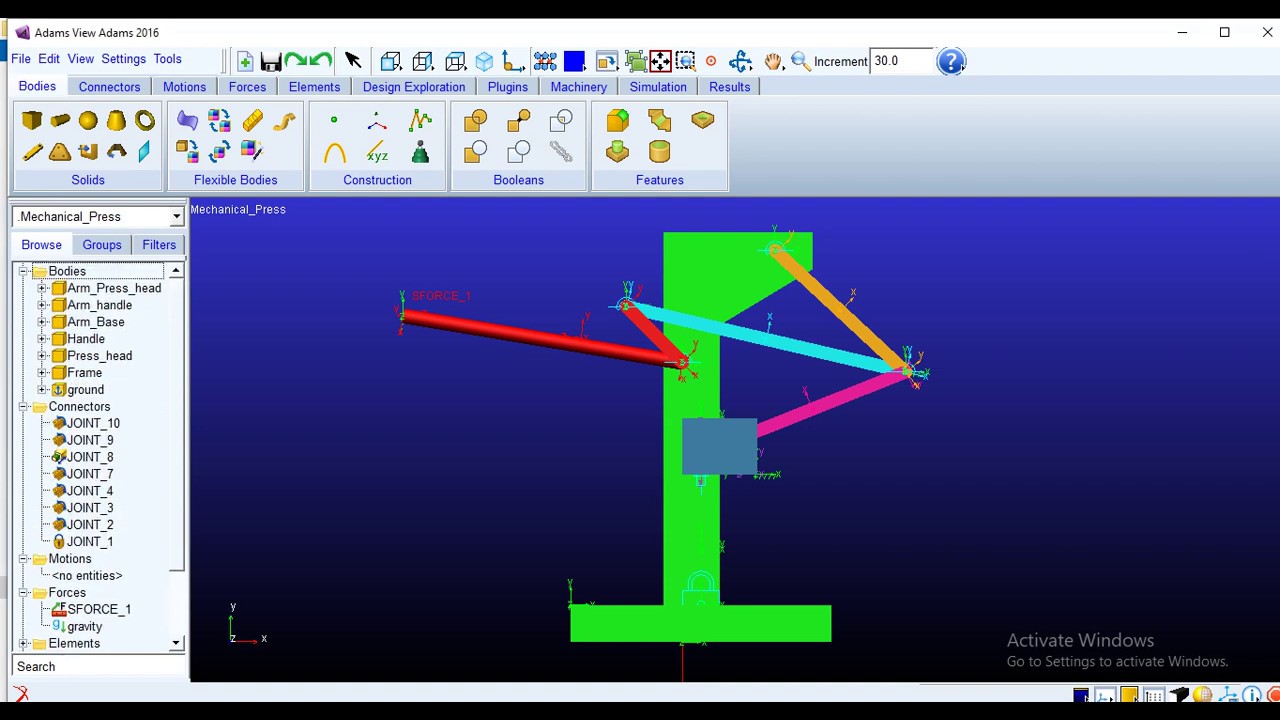Expand the Arm_Press_head body node

click(x=42, y=288)
